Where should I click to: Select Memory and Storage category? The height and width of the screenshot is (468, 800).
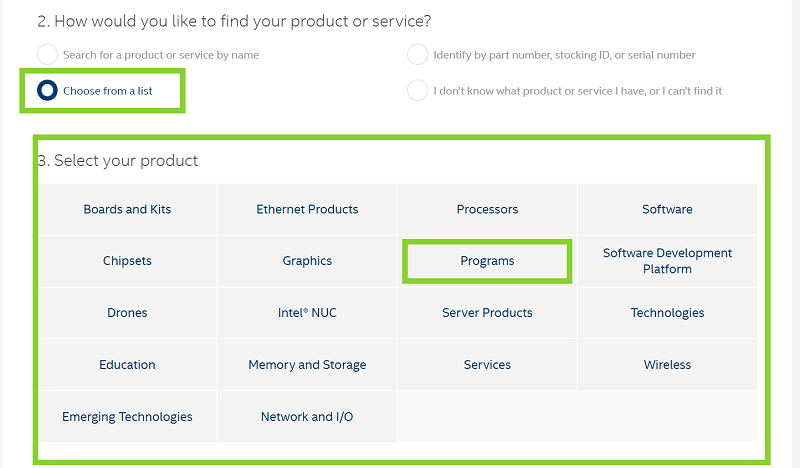[x=307, y=365]
